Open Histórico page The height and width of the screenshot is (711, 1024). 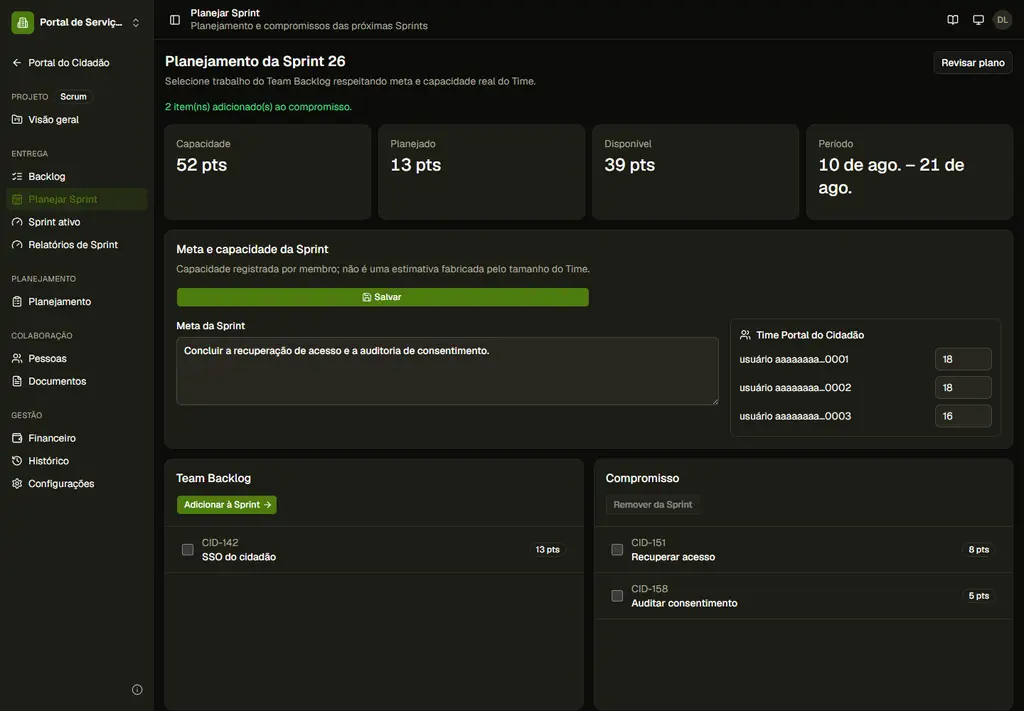point(77,461)
